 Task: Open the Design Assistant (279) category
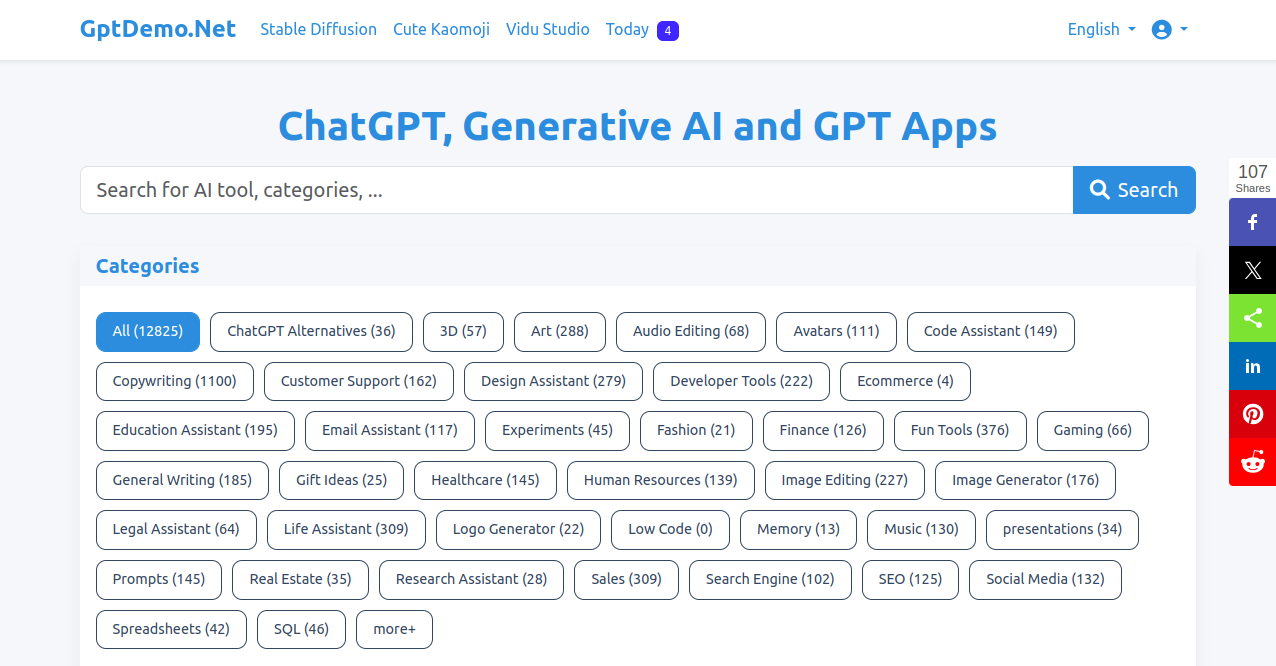click(553, 381)
